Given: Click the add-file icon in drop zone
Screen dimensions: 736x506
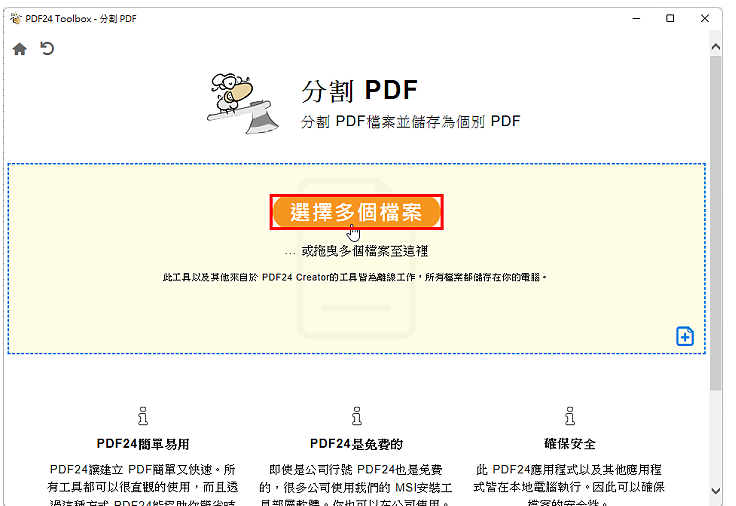Looking at the screenshot, I should (685, 336).
